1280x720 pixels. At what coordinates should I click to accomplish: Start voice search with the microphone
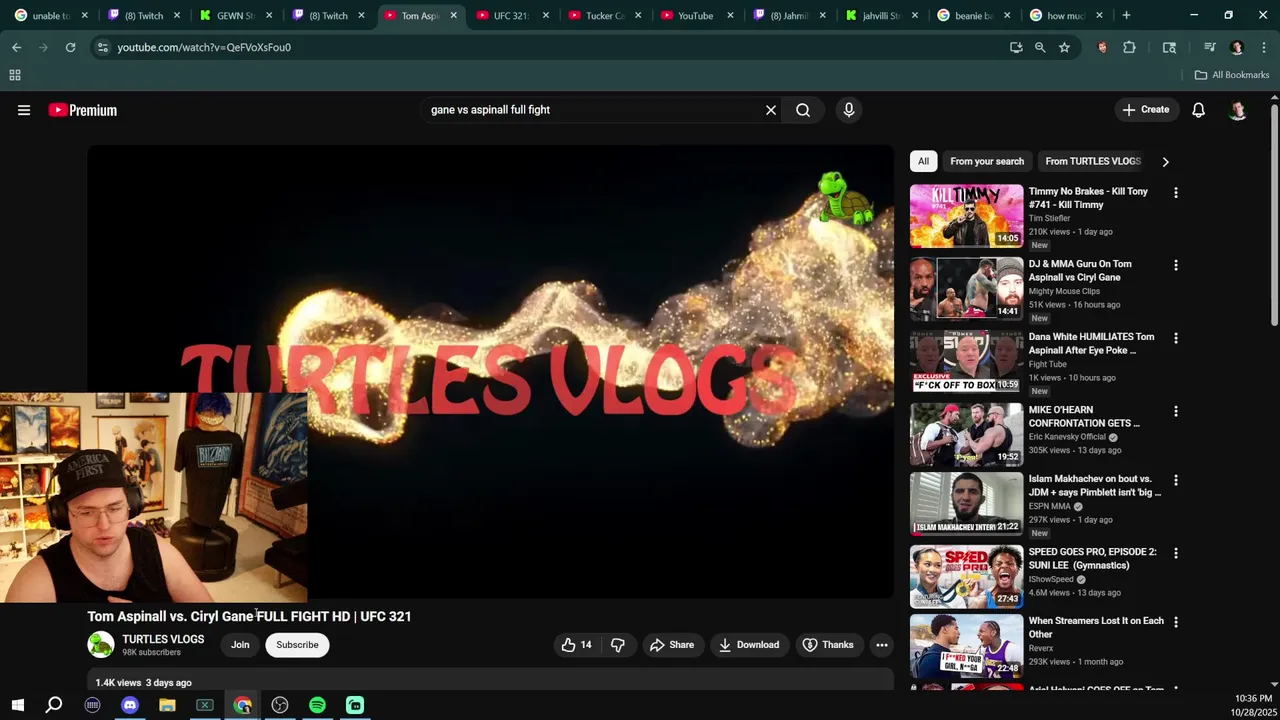849,110
